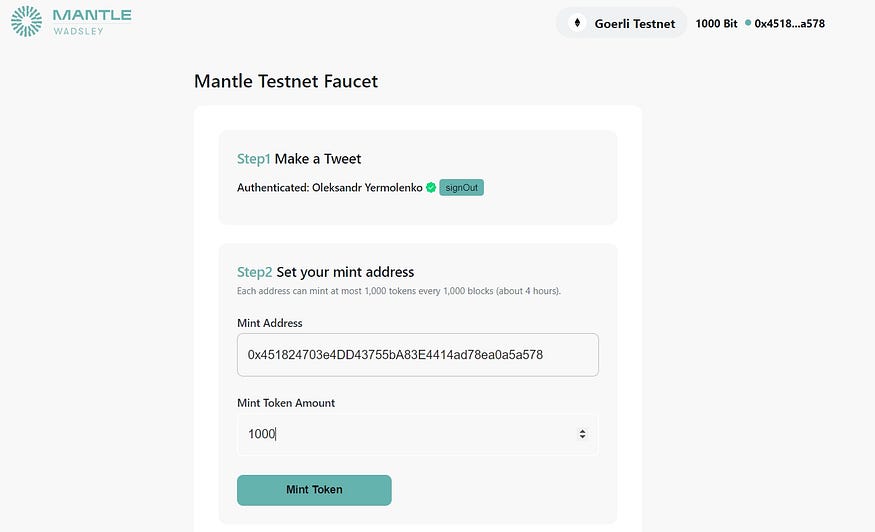
Task: Open the Goerli Testnet network selector
Action: pyautogui.click(x=621, y=23)
